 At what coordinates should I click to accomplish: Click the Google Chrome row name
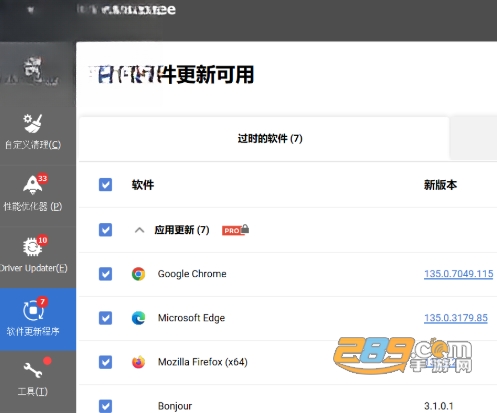192,274
